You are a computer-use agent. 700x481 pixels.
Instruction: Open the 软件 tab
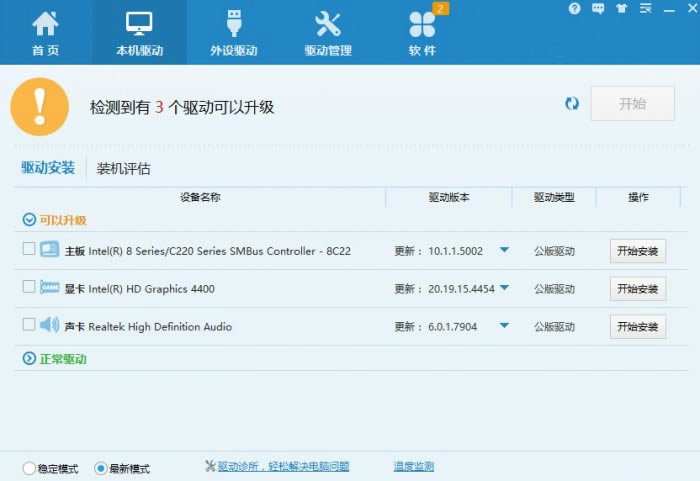coord(422,33)
